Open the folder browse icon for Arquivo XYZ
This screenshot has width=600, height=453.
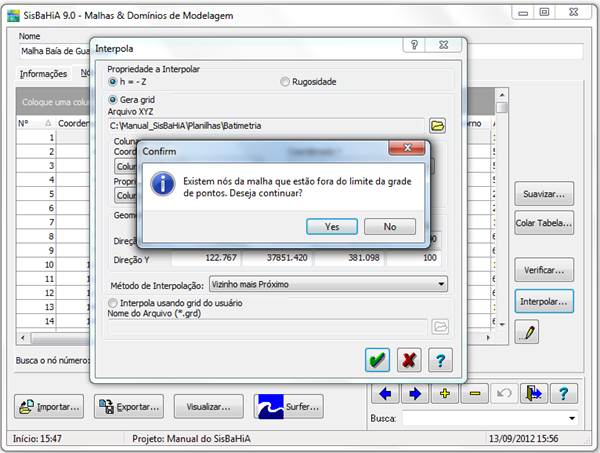point(437,125)
